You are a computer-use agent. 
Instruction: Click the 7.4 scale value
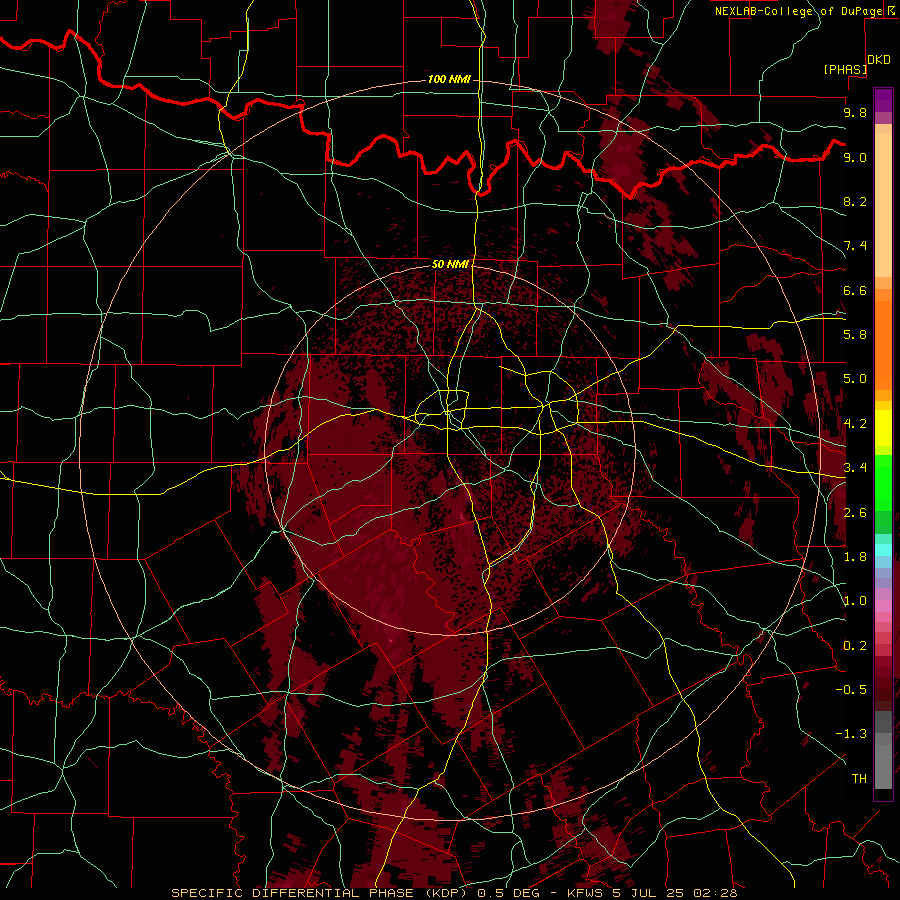(x=855, y=246)
